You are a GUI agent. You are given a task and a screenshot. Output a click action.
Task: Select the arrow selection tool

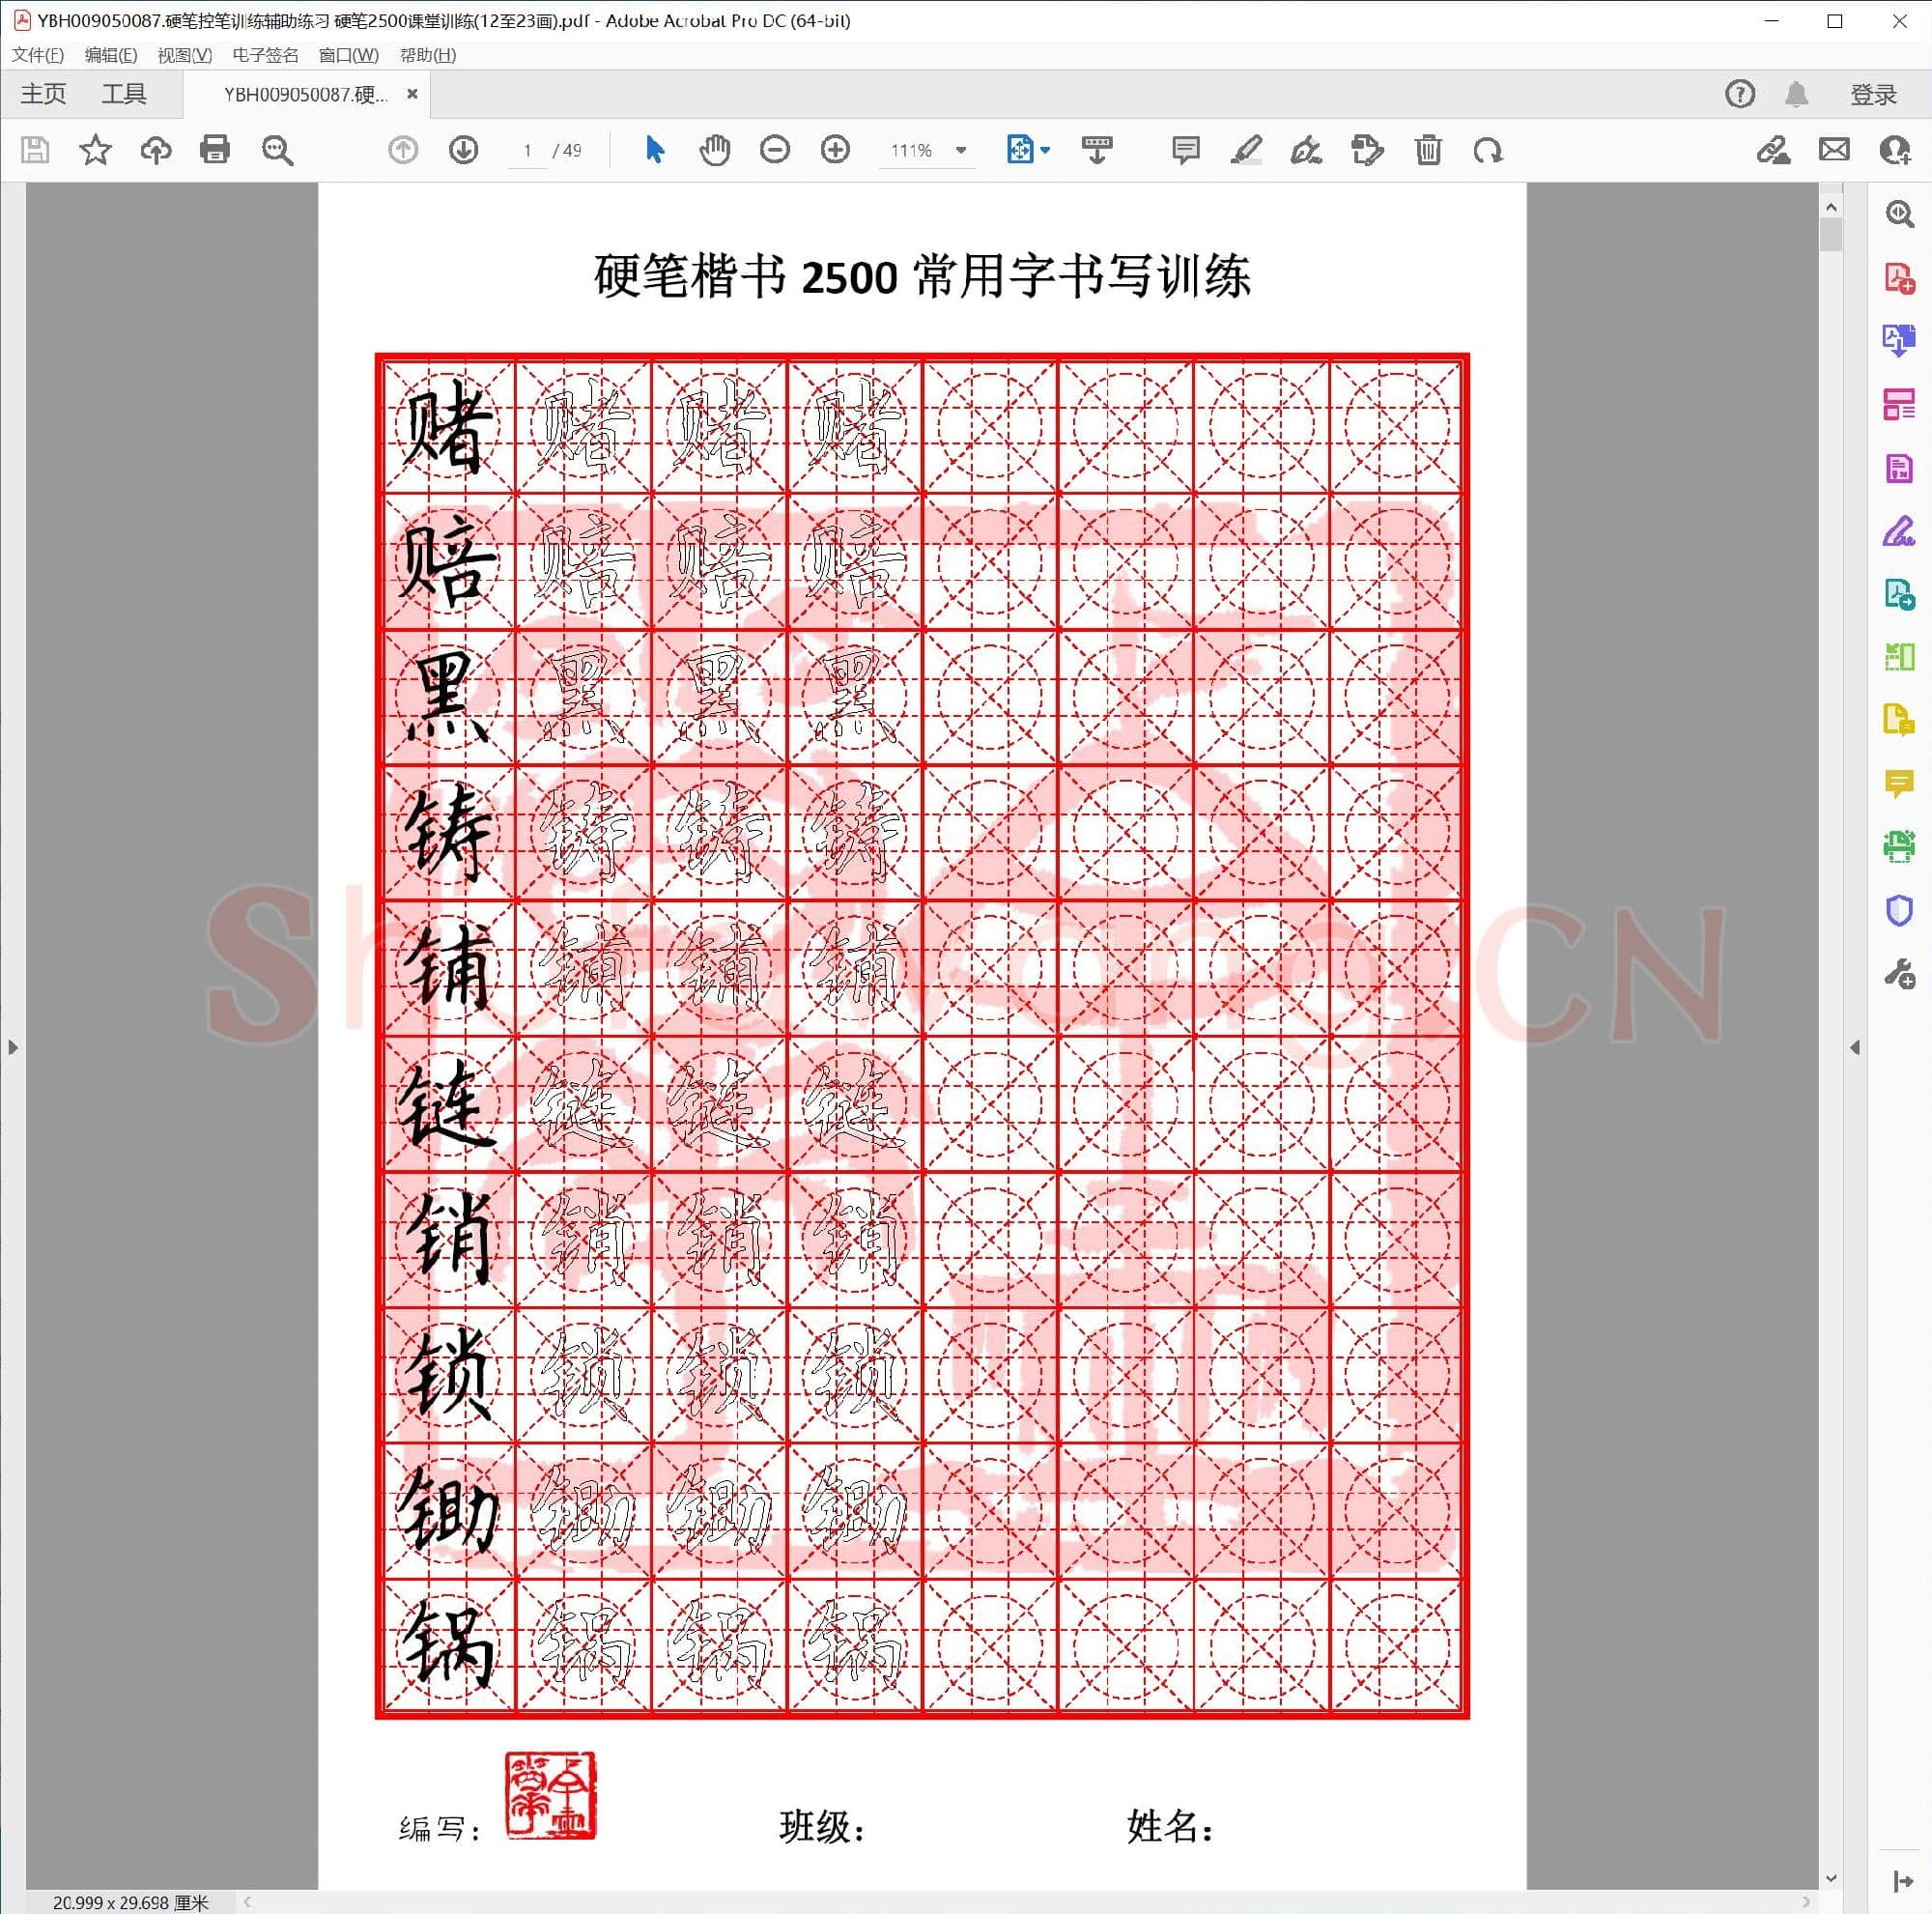point(653,150)
